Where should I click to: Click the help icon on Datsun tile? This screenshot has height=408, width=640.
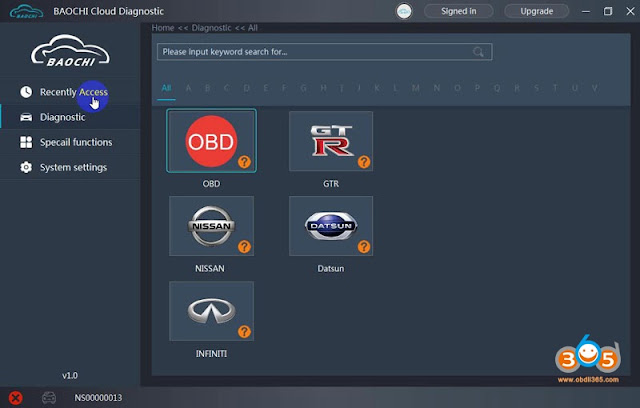pos(364,247)
